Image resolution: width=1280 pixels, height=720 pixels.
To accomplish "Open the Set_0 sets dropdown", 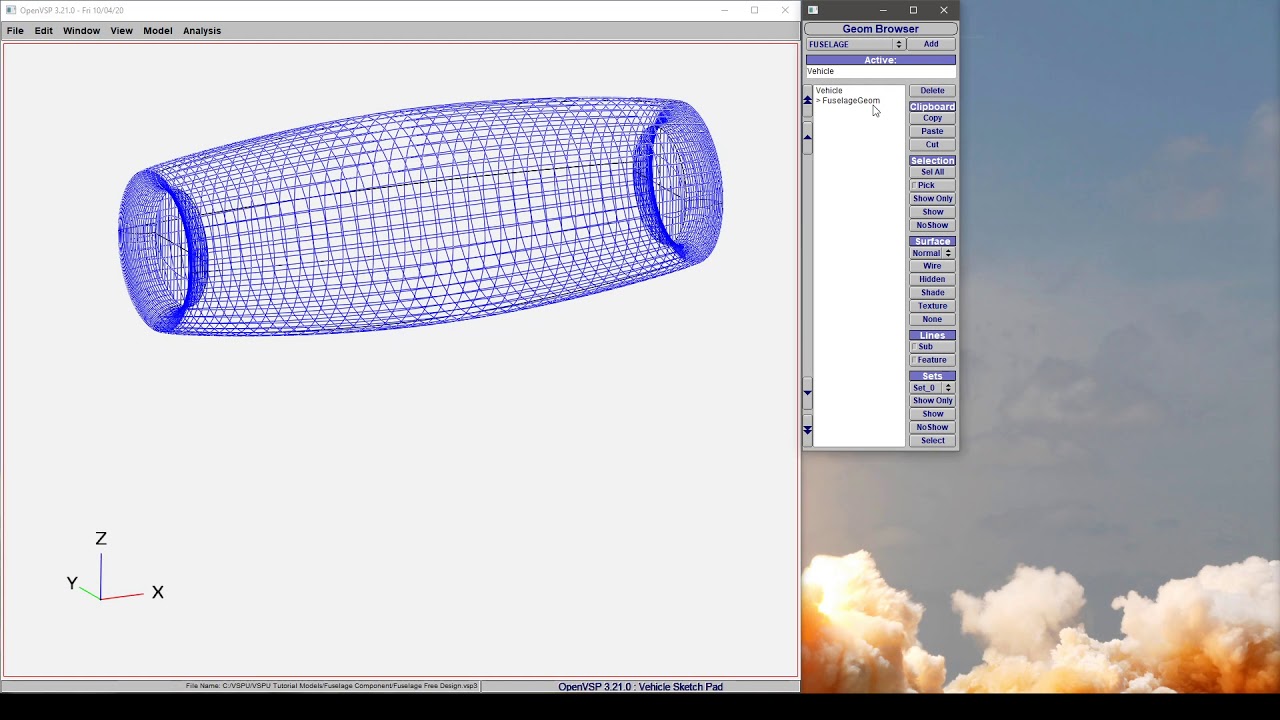I will 932,388.
